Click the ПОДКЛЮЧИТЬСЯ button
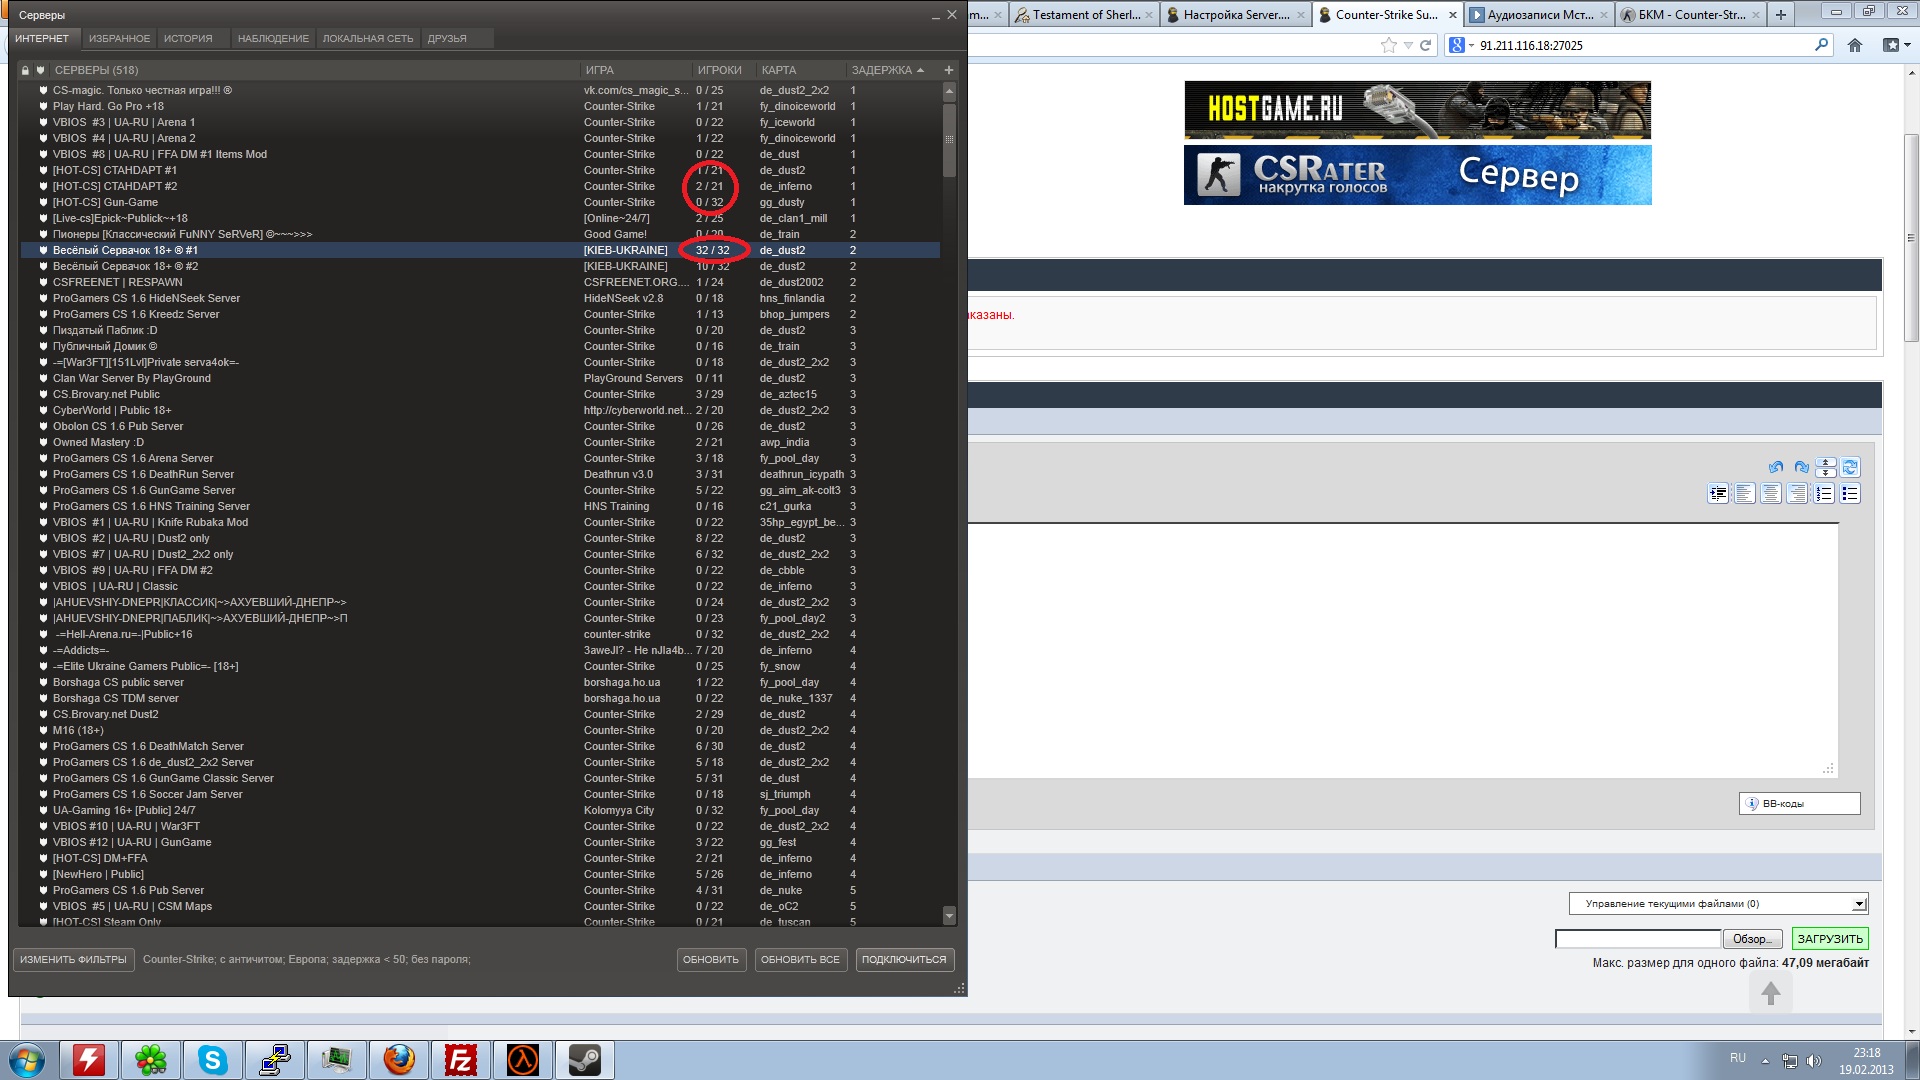 [x=904, y=960]
